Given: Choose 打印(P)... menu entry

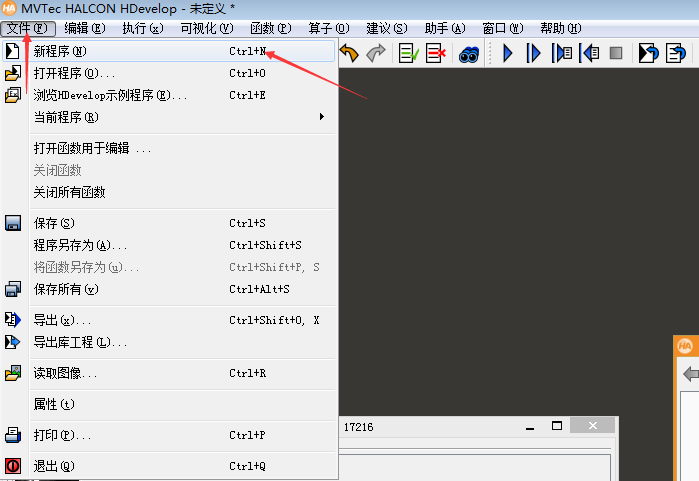Looking at the screenshot, I should 169,435.
